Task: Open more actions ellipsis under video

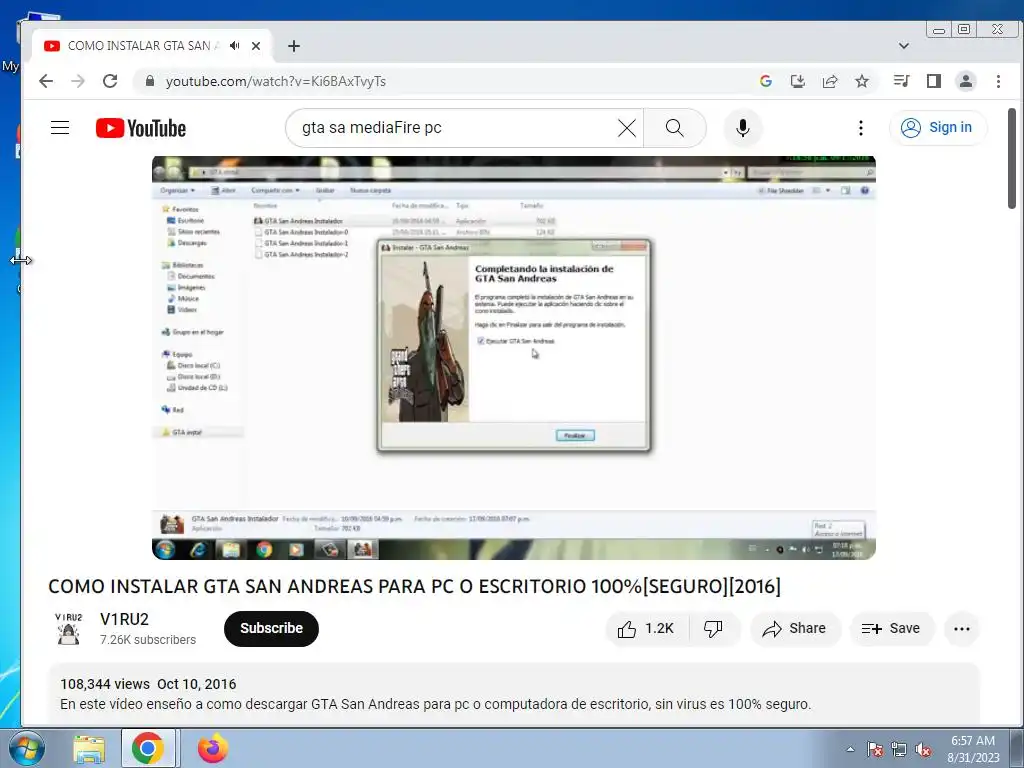Action: (961, 628)
